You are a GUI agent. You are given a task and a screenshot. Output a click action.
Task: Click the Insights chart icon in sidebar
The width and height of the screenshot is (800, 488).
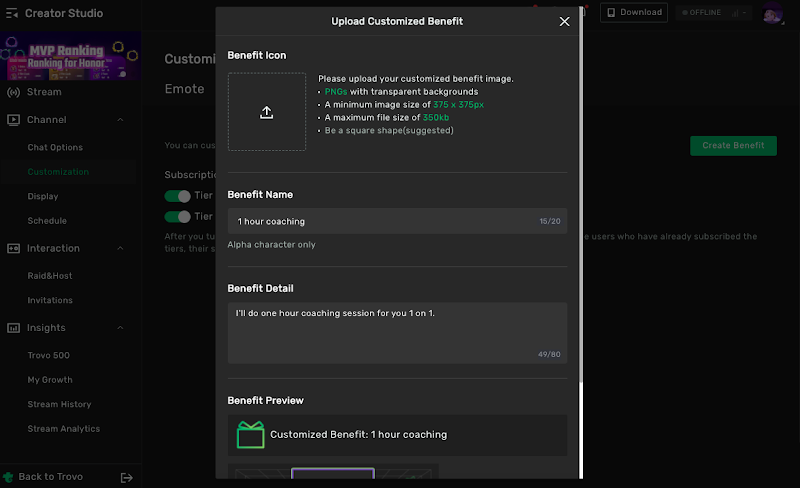click(x=13, y=328)
